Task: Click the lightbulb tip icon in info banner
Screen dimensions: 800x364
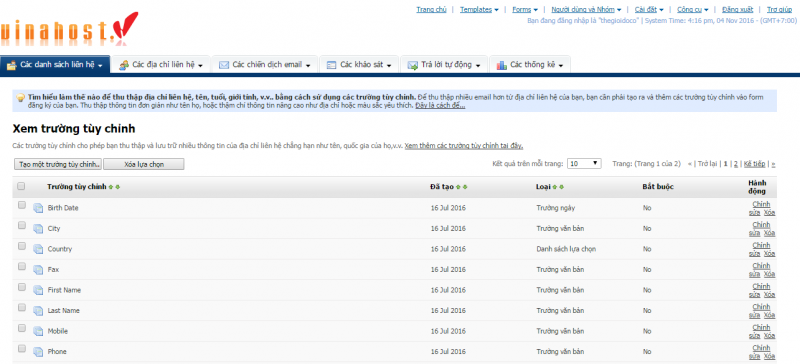Action: tap(20, 97)
